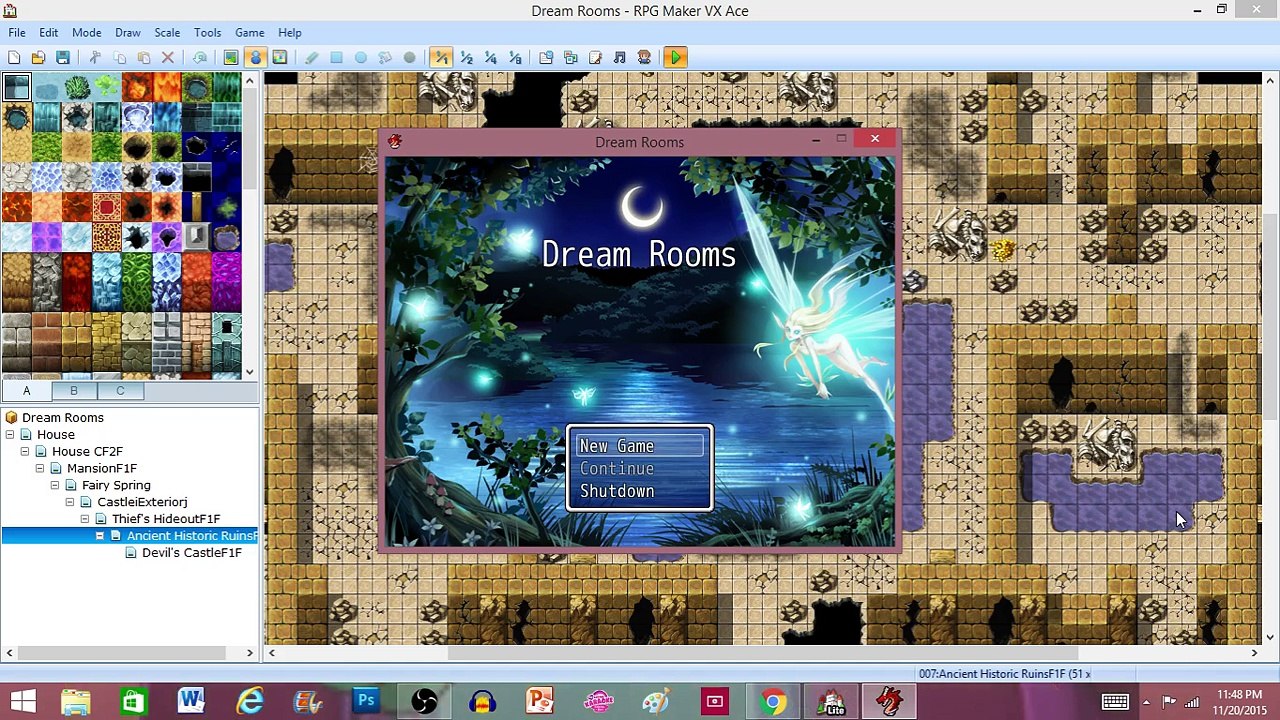
Task: Open the Draw menu
Action: coord(127,32)
